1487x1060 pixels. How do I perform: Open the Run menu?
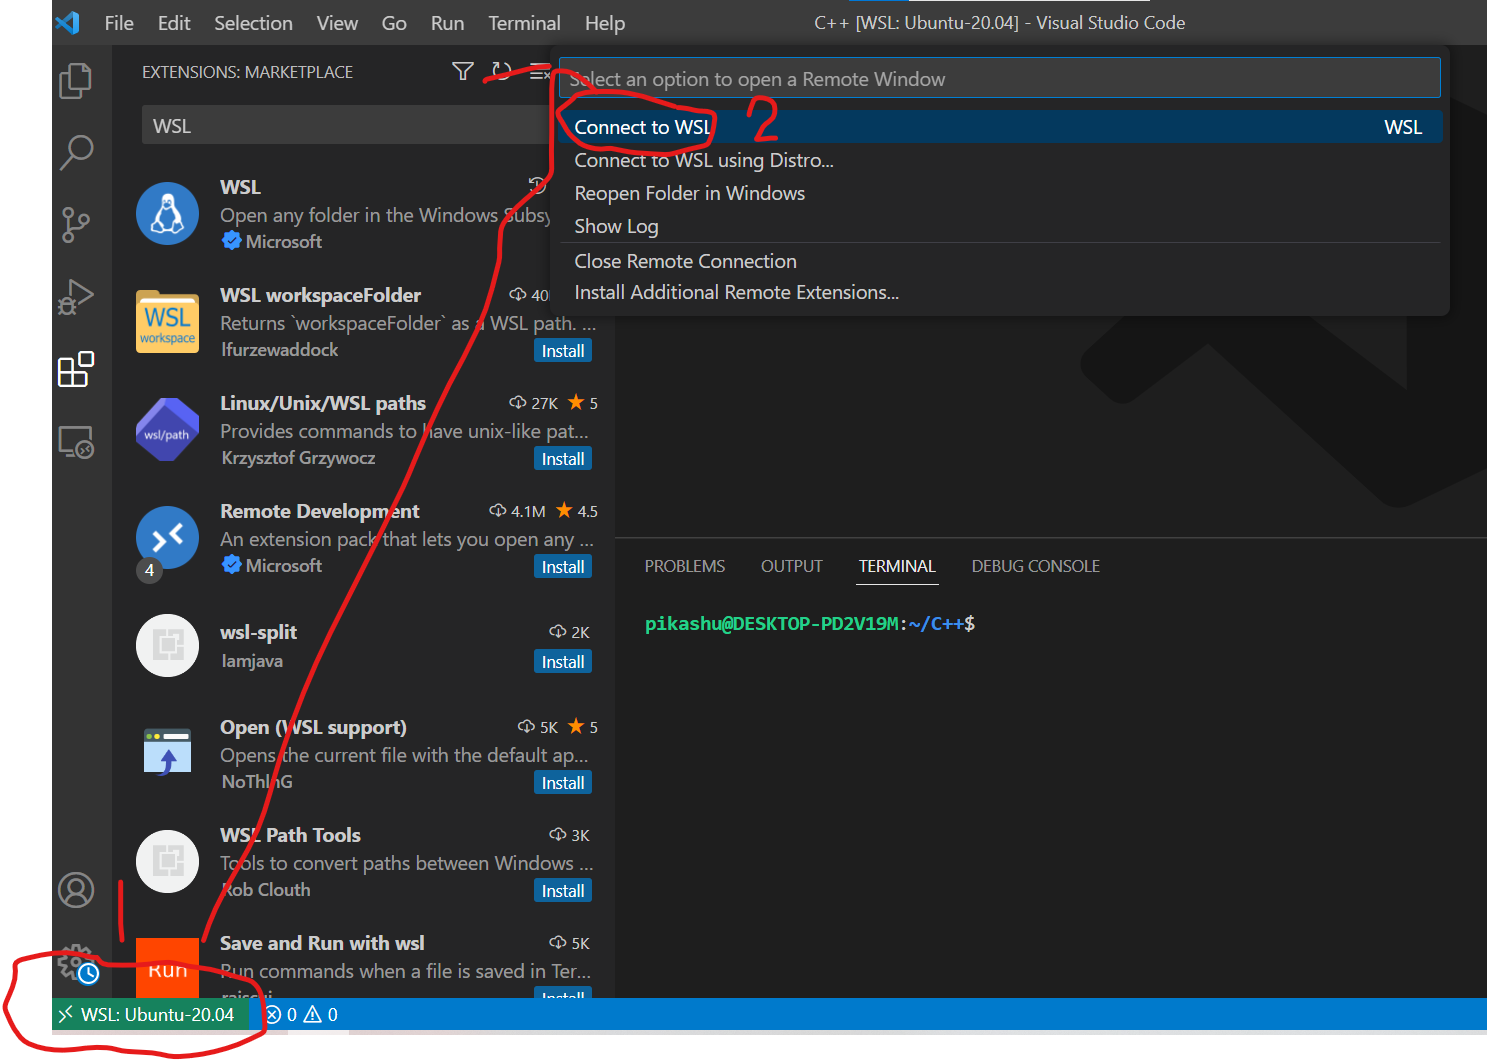(x=447, y=23)
